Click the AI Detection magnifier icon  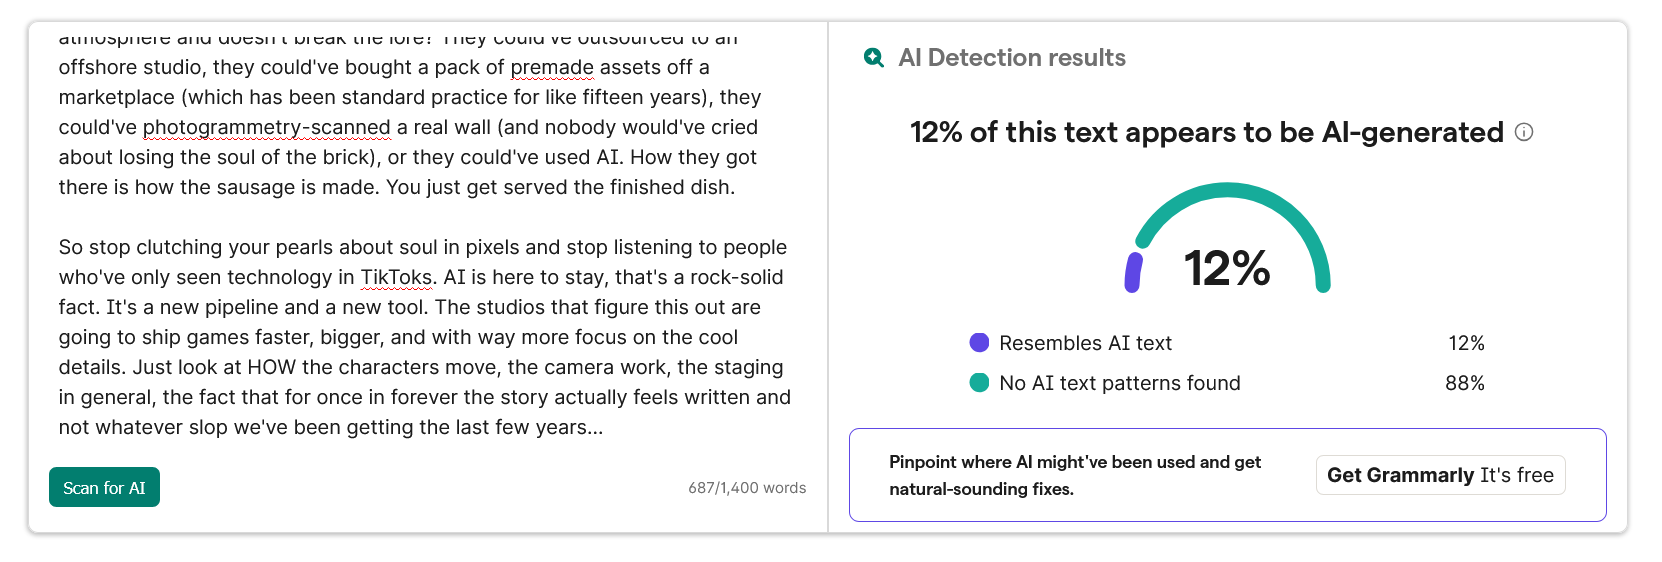874,58
